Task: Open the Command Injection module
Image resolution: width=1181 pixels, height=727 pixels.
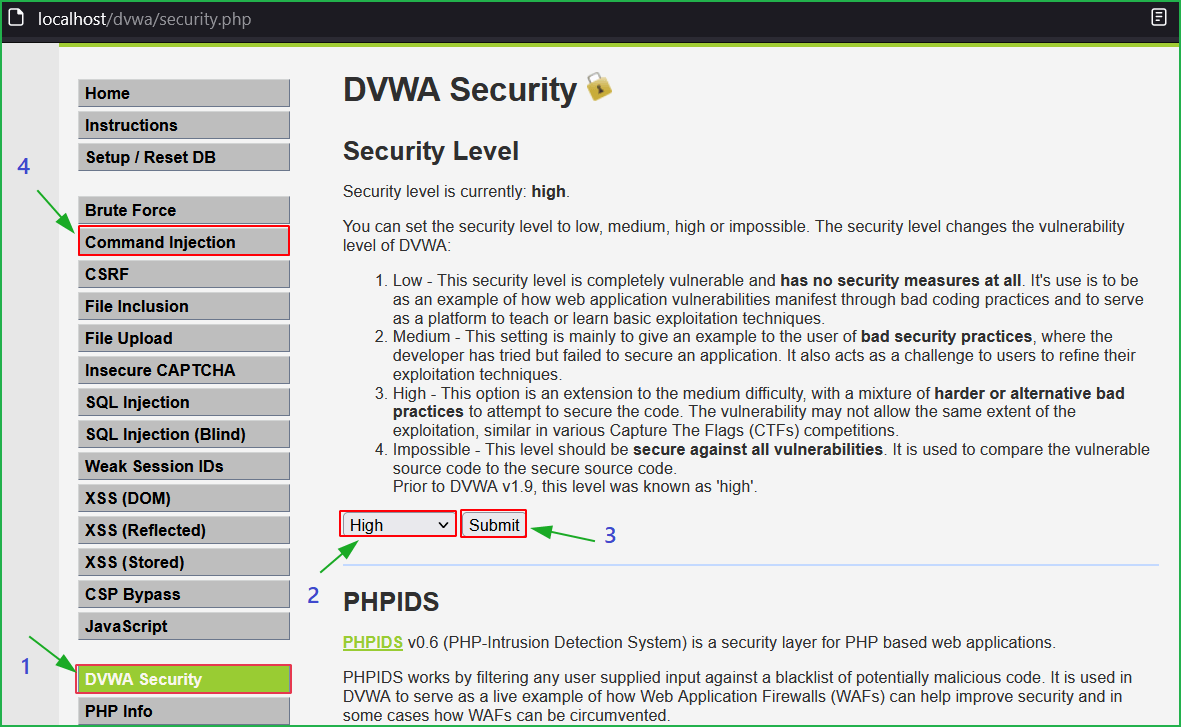Action: 183,241
